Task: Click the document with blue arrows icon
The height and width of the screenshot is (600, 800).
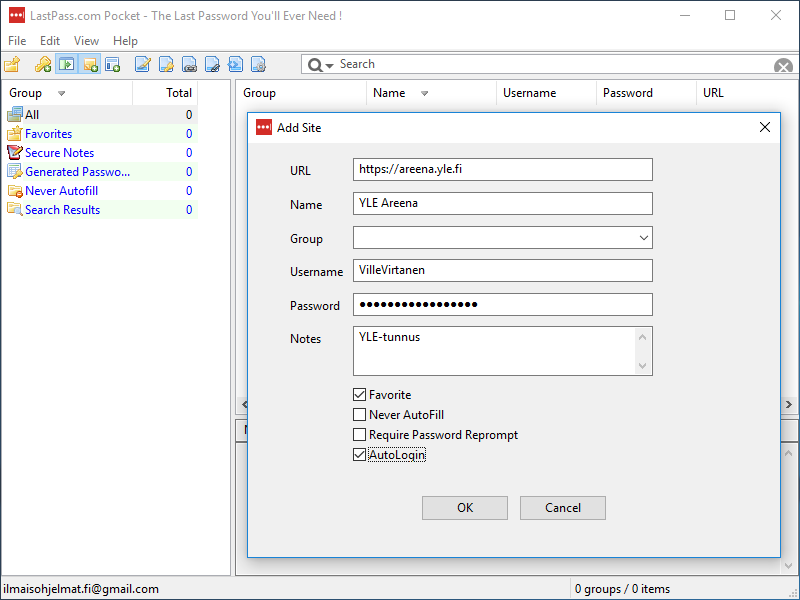Action: pyautogui.click(x=235, y=65)
